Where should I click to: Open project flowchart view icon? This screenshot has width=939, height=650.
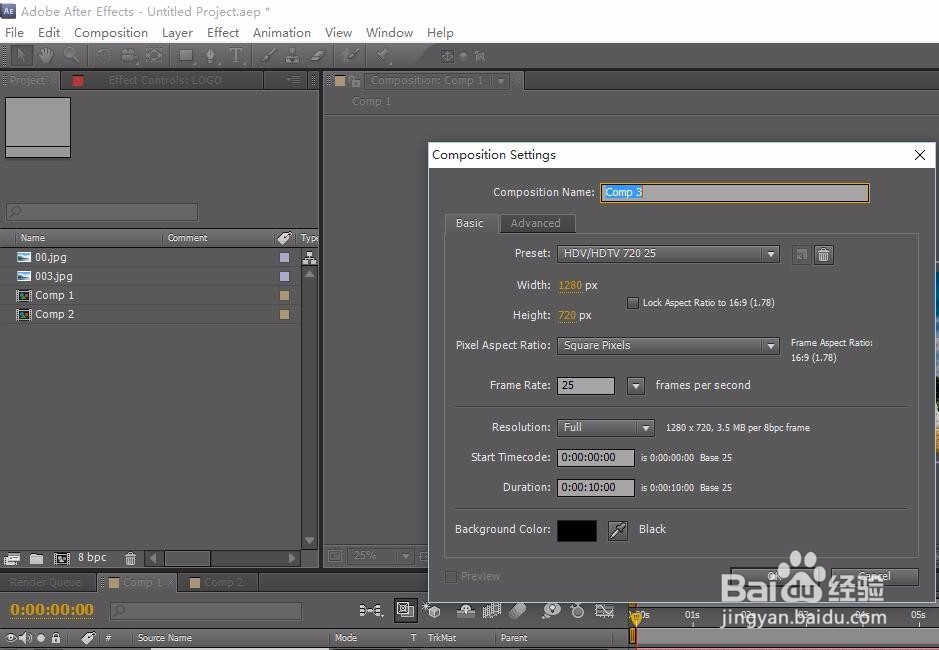coord(310,258)
